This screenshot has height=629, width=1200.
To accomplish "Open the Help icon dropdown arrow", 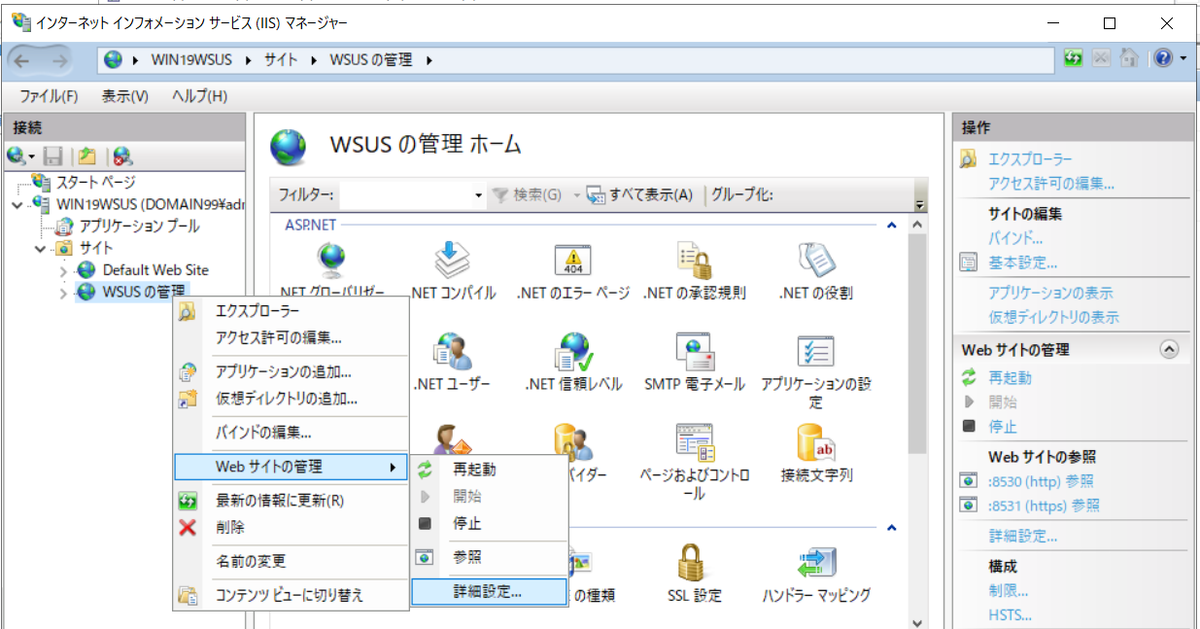I will coord(1182,59).
